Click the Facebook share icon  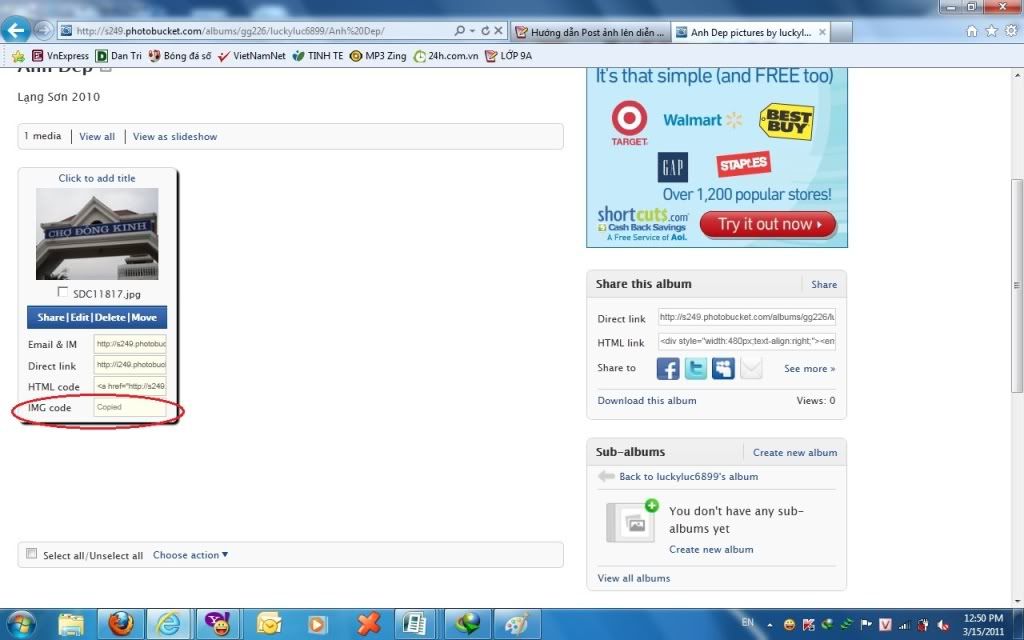(x=668, y=369)
